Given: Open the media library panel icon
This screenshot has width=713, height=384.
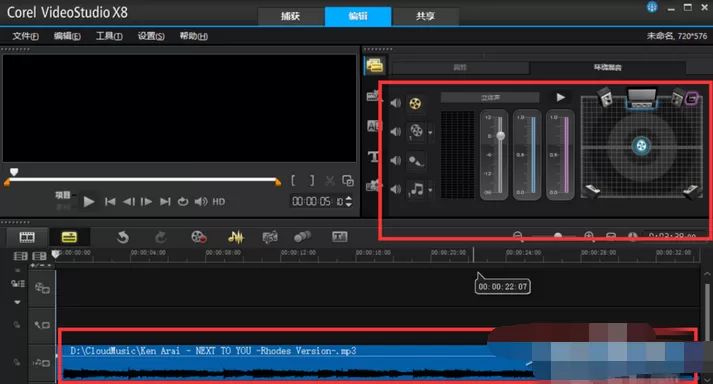Looking at the screenshot, I should click(375, 66).
